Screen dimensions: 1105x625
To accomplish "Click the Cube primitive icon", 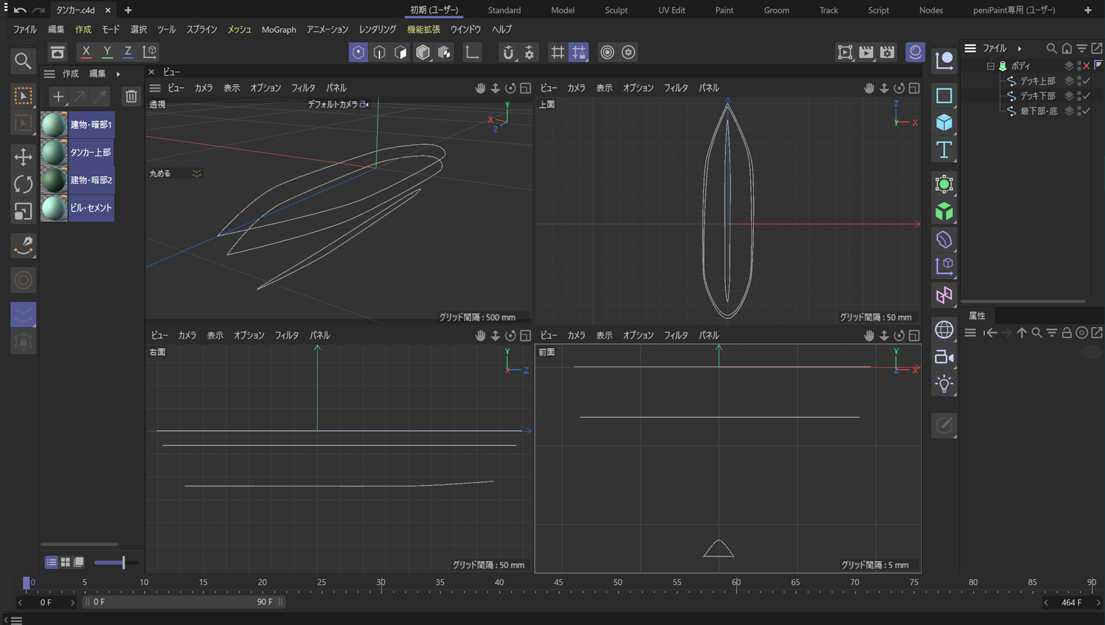I will (944, 123).
